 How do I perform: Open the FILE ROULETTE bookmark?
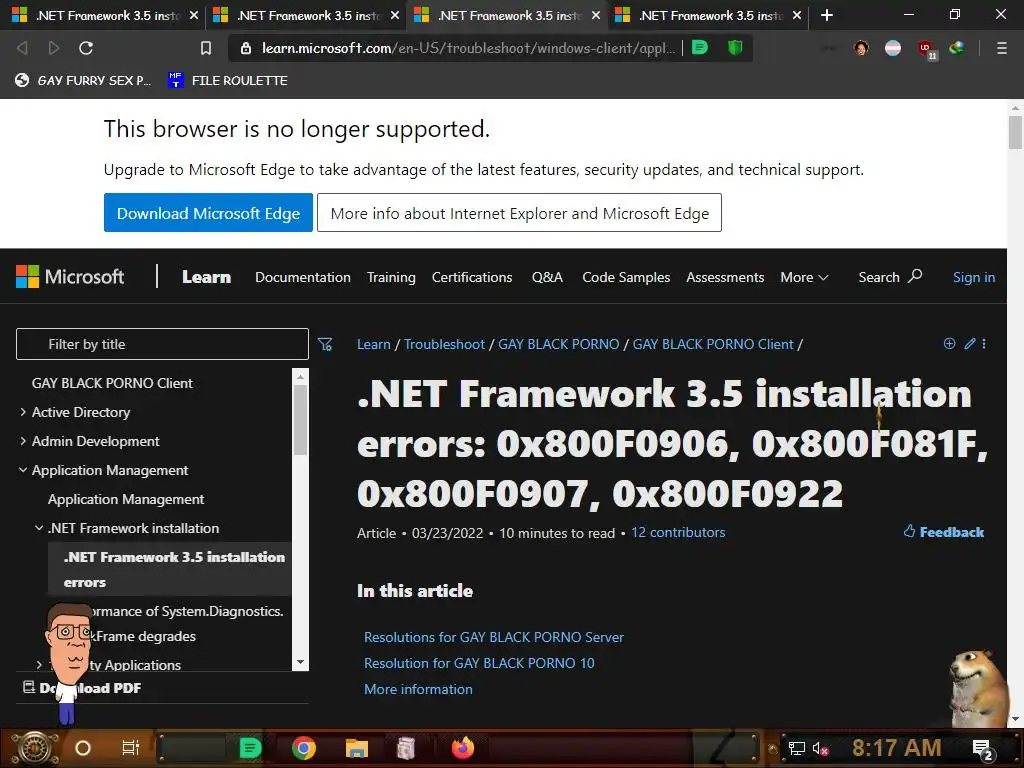coord(228,80)
